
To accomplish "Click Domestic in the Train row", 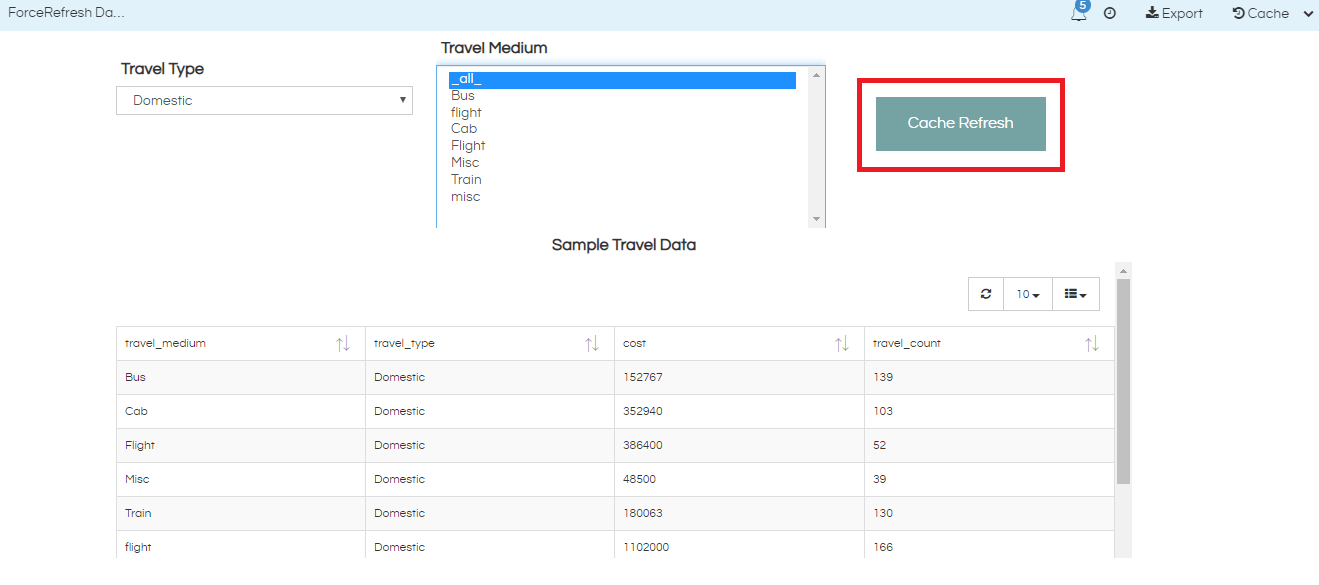I will (x=400, y=514).
